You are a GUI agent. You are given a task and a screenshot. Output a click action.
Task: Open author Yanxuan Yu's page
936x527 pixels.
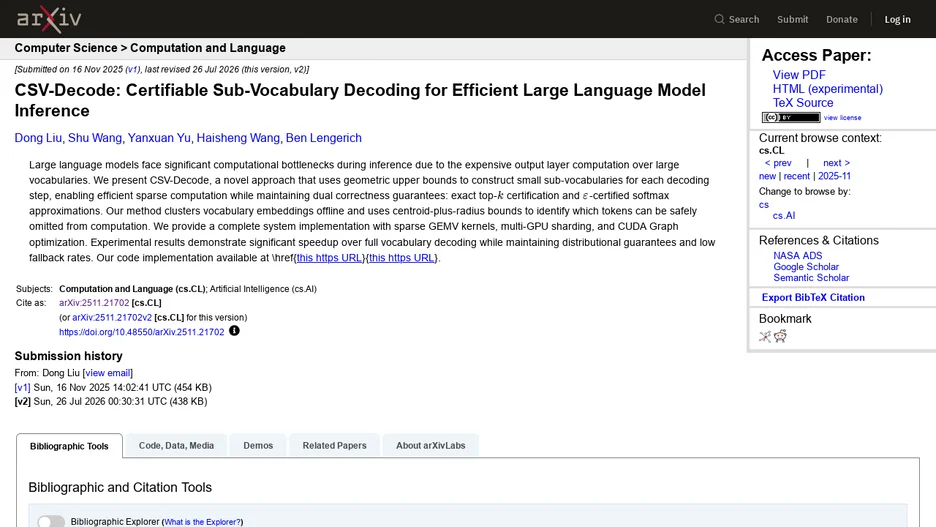[159, 138]
